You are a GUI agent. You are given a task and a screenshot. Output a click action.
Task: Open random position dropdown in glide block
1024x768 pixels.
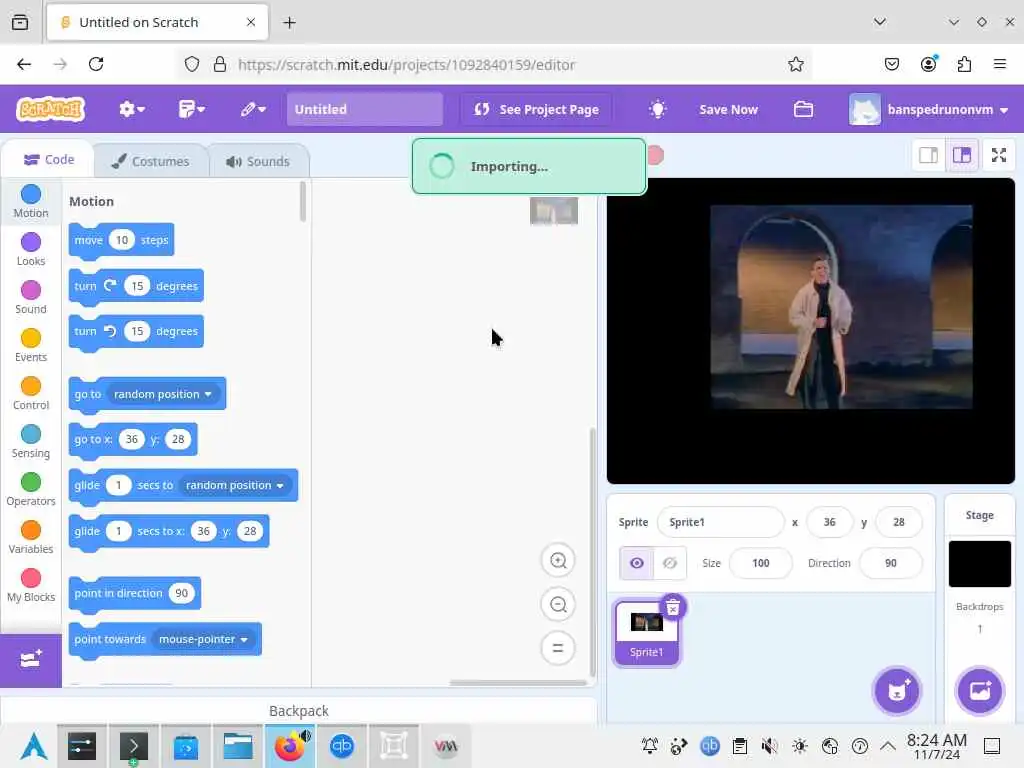click(x=234, y=485)
